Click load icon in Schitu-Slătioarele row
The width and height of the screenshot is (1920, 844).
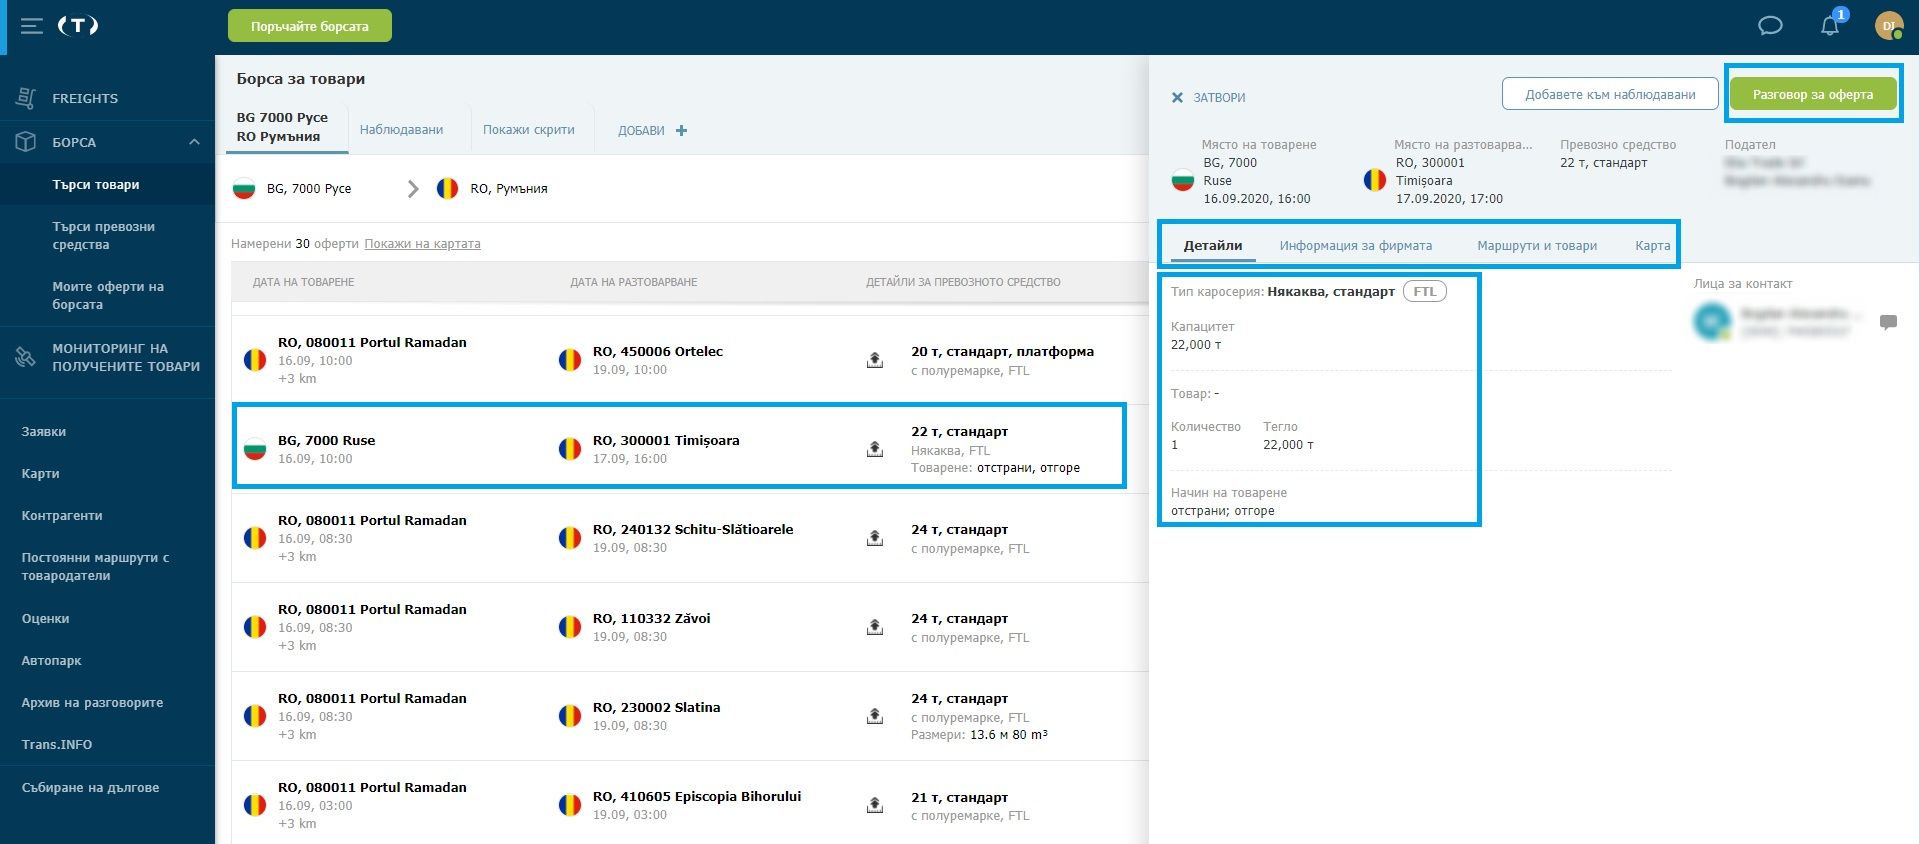coord(875,538)
